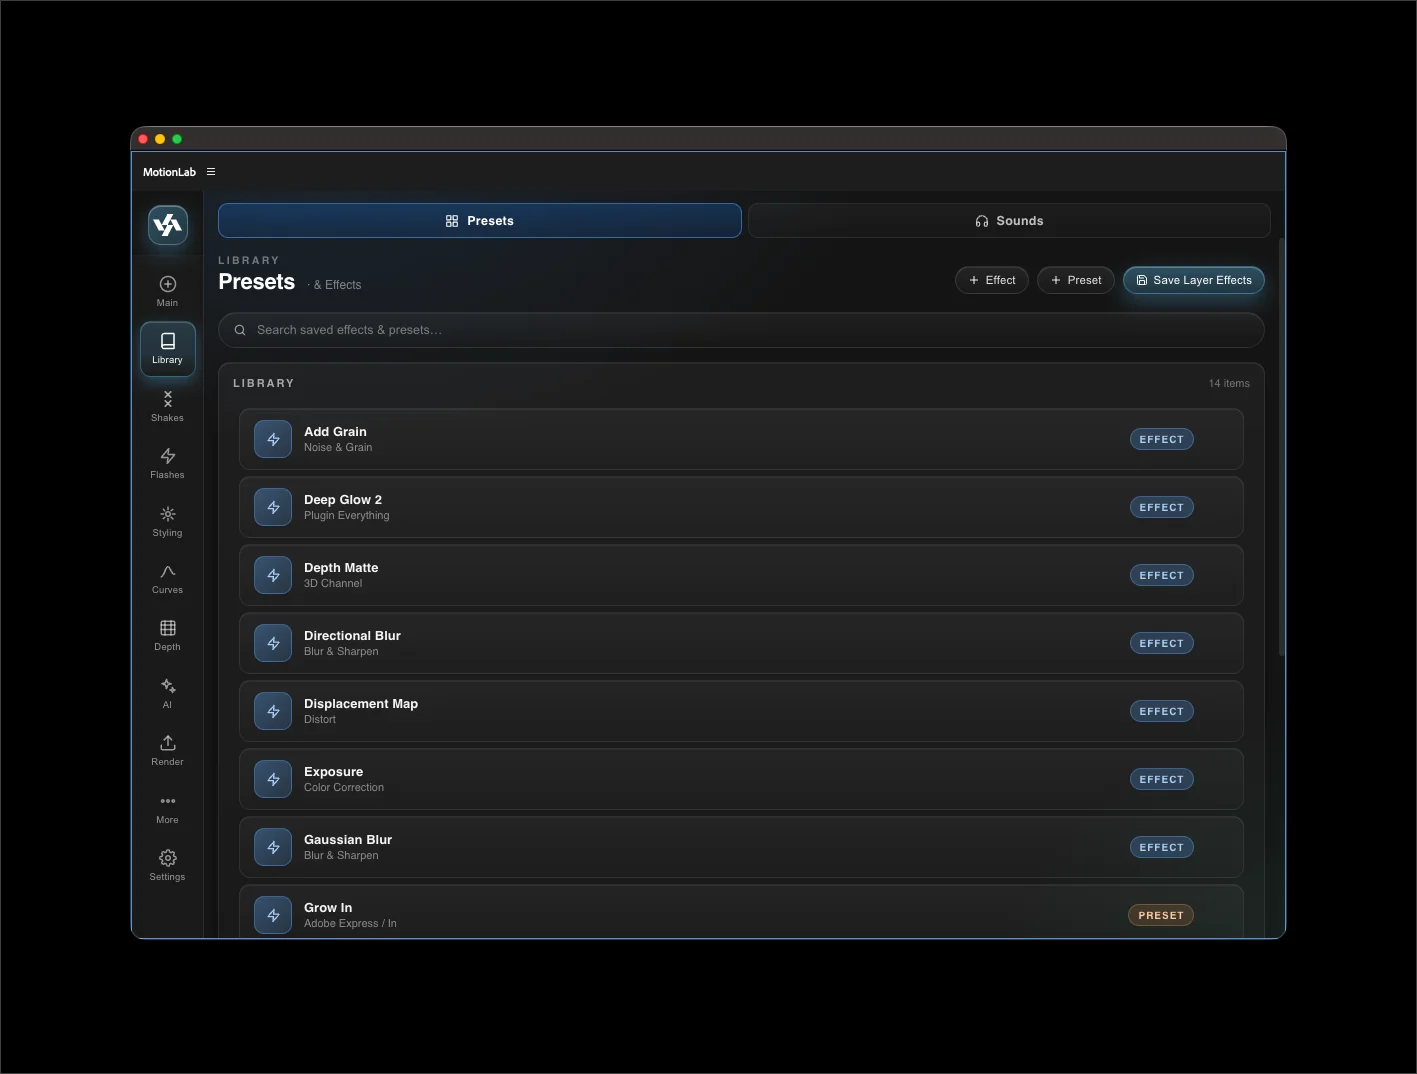Click EFFECT badge on Displacement Map row
1417x1074 pixels.
tap(1161, 711)
